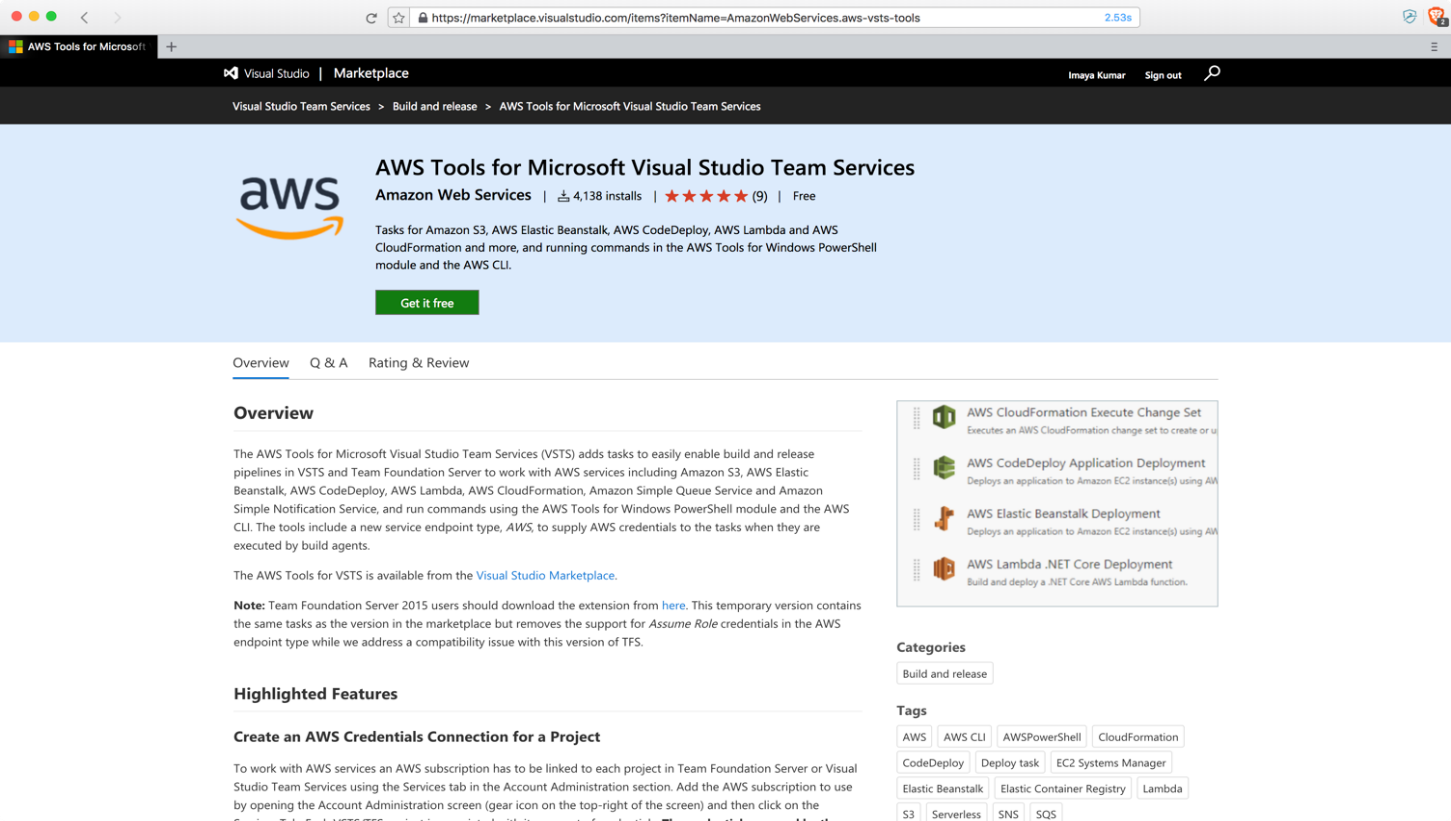The width and height of the screenshot is (1451, 821).
Task: Click the AWS extension logo
Action: coord(290,207)
